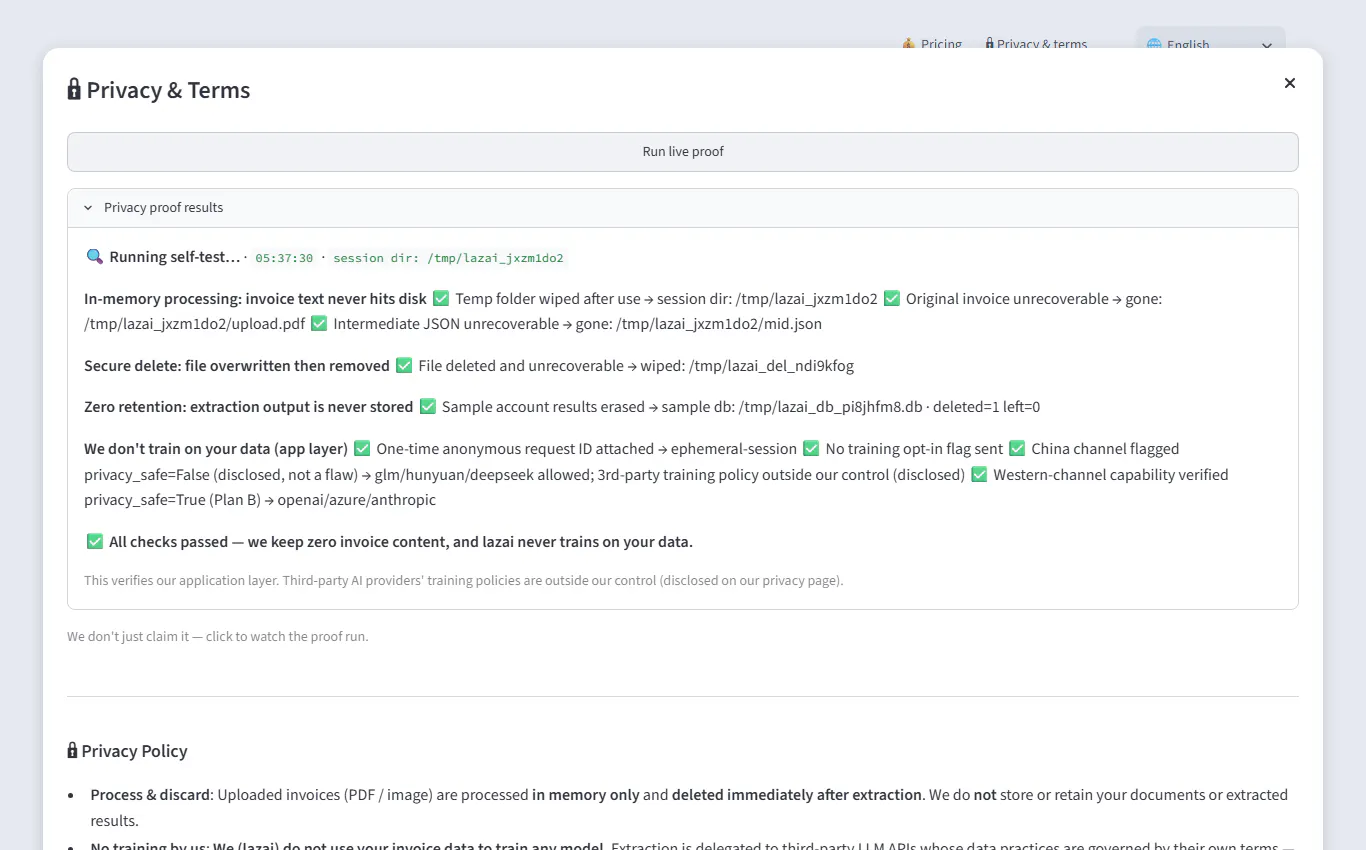
Task: Click the green check before Intermediate JSON unrecoverable
Action: pyautogui.click(x=319, y=324)
